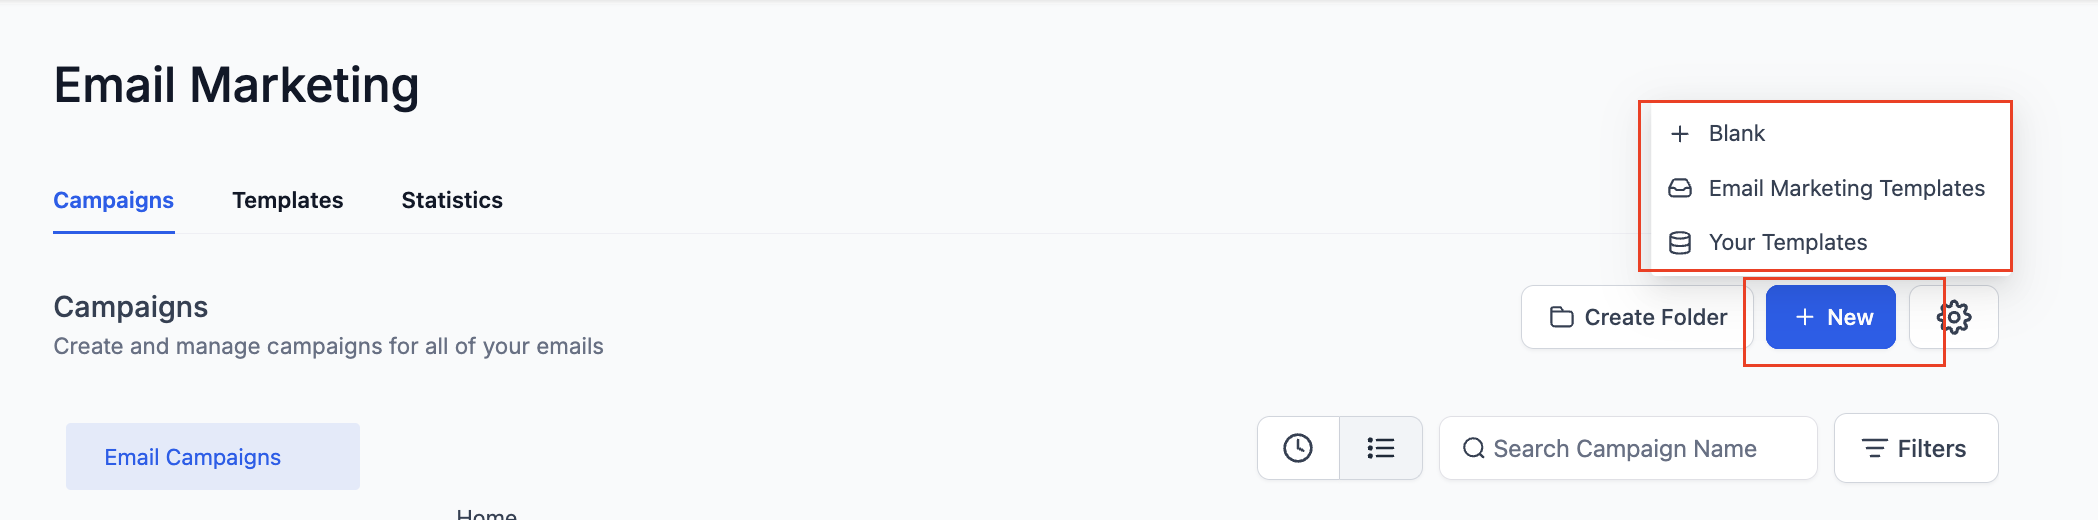The image size is (2098, 520).
Task: Open the settings gear next to New
Action: (1954, 317)
